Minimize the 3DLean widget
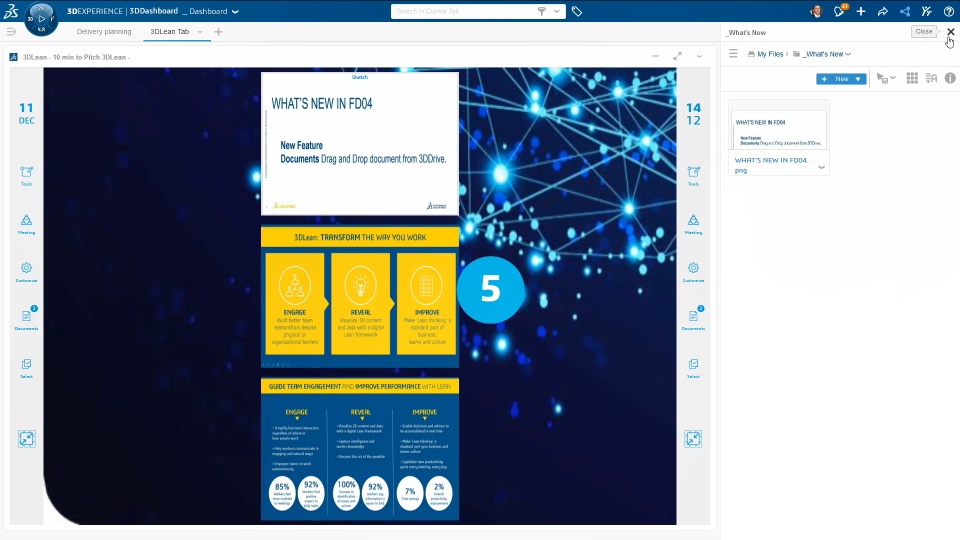The image size is (960, 540). tap(655, 56)
